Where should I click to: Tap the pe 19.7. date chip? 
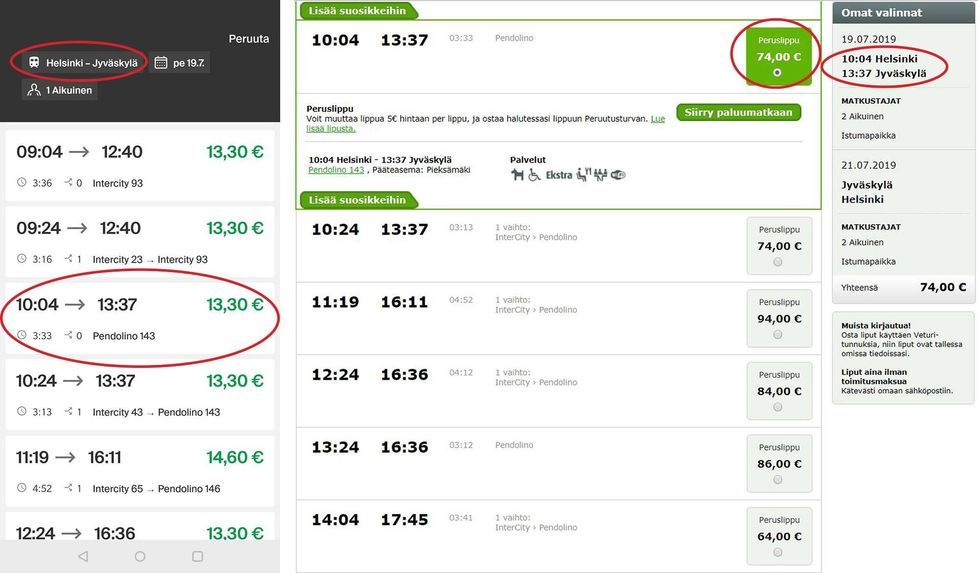(x=180, y=62)
